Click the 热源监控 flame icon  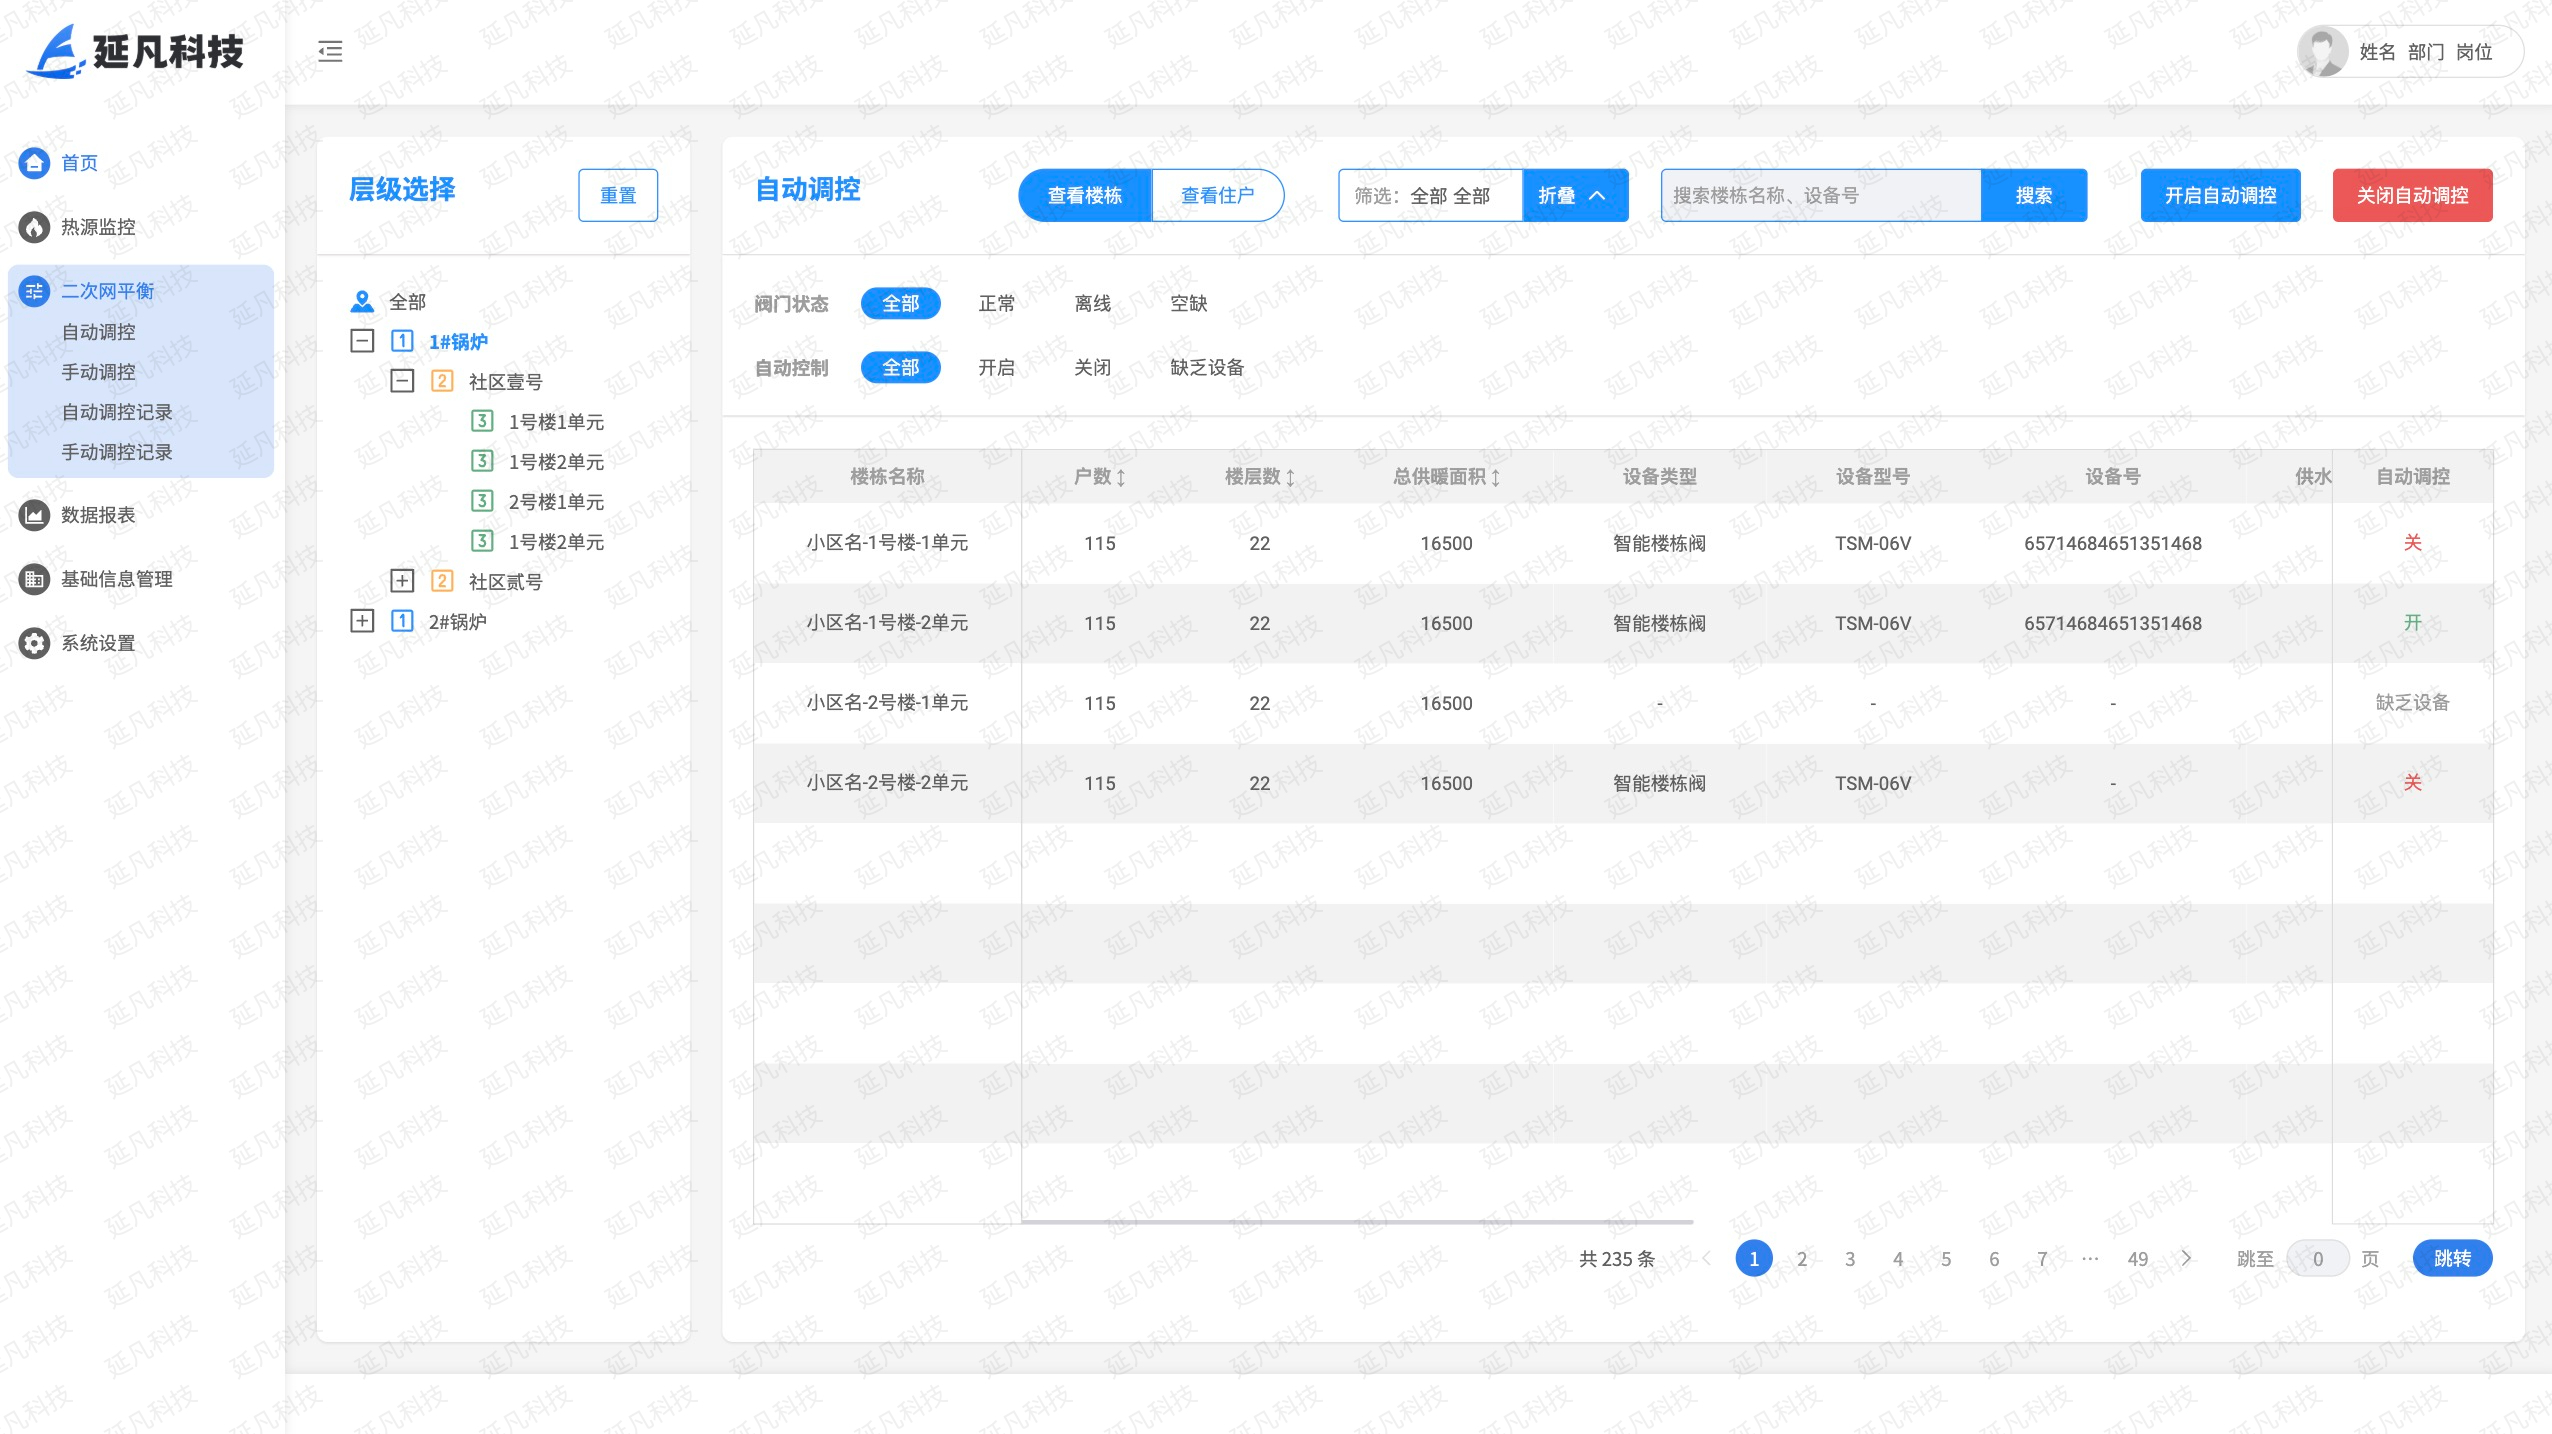(x=34, y=227)
